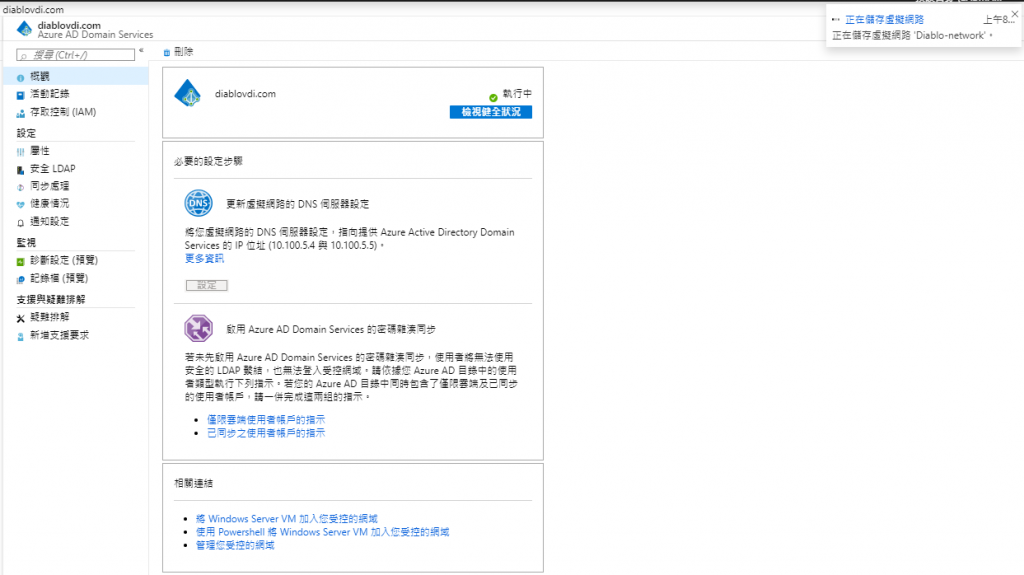Click the 活動記錄 activity log icon
Viewport: 1024px width, 575px height.
pyautogui.click(x=20, y=95)
